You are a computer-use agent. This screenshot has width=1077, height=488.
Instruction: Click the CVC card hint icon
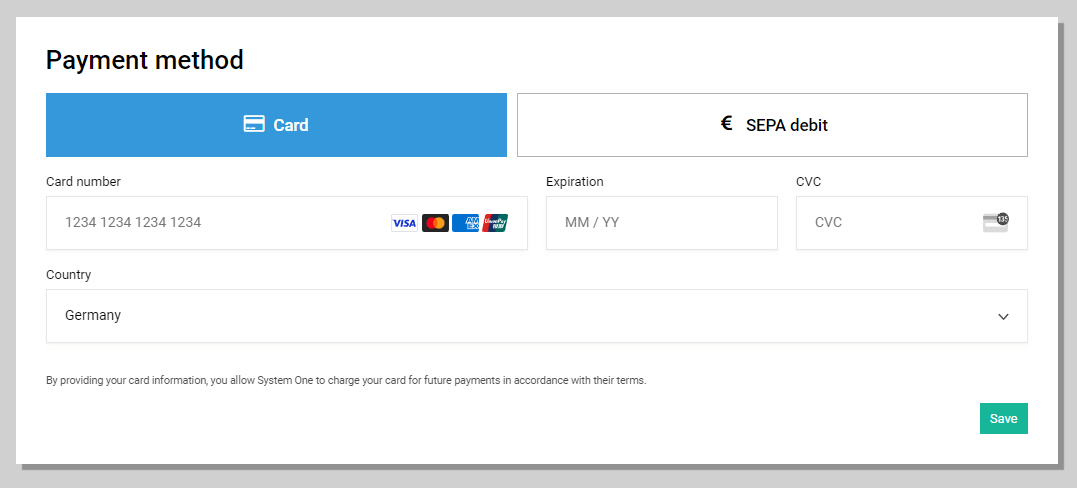[996, 223]
